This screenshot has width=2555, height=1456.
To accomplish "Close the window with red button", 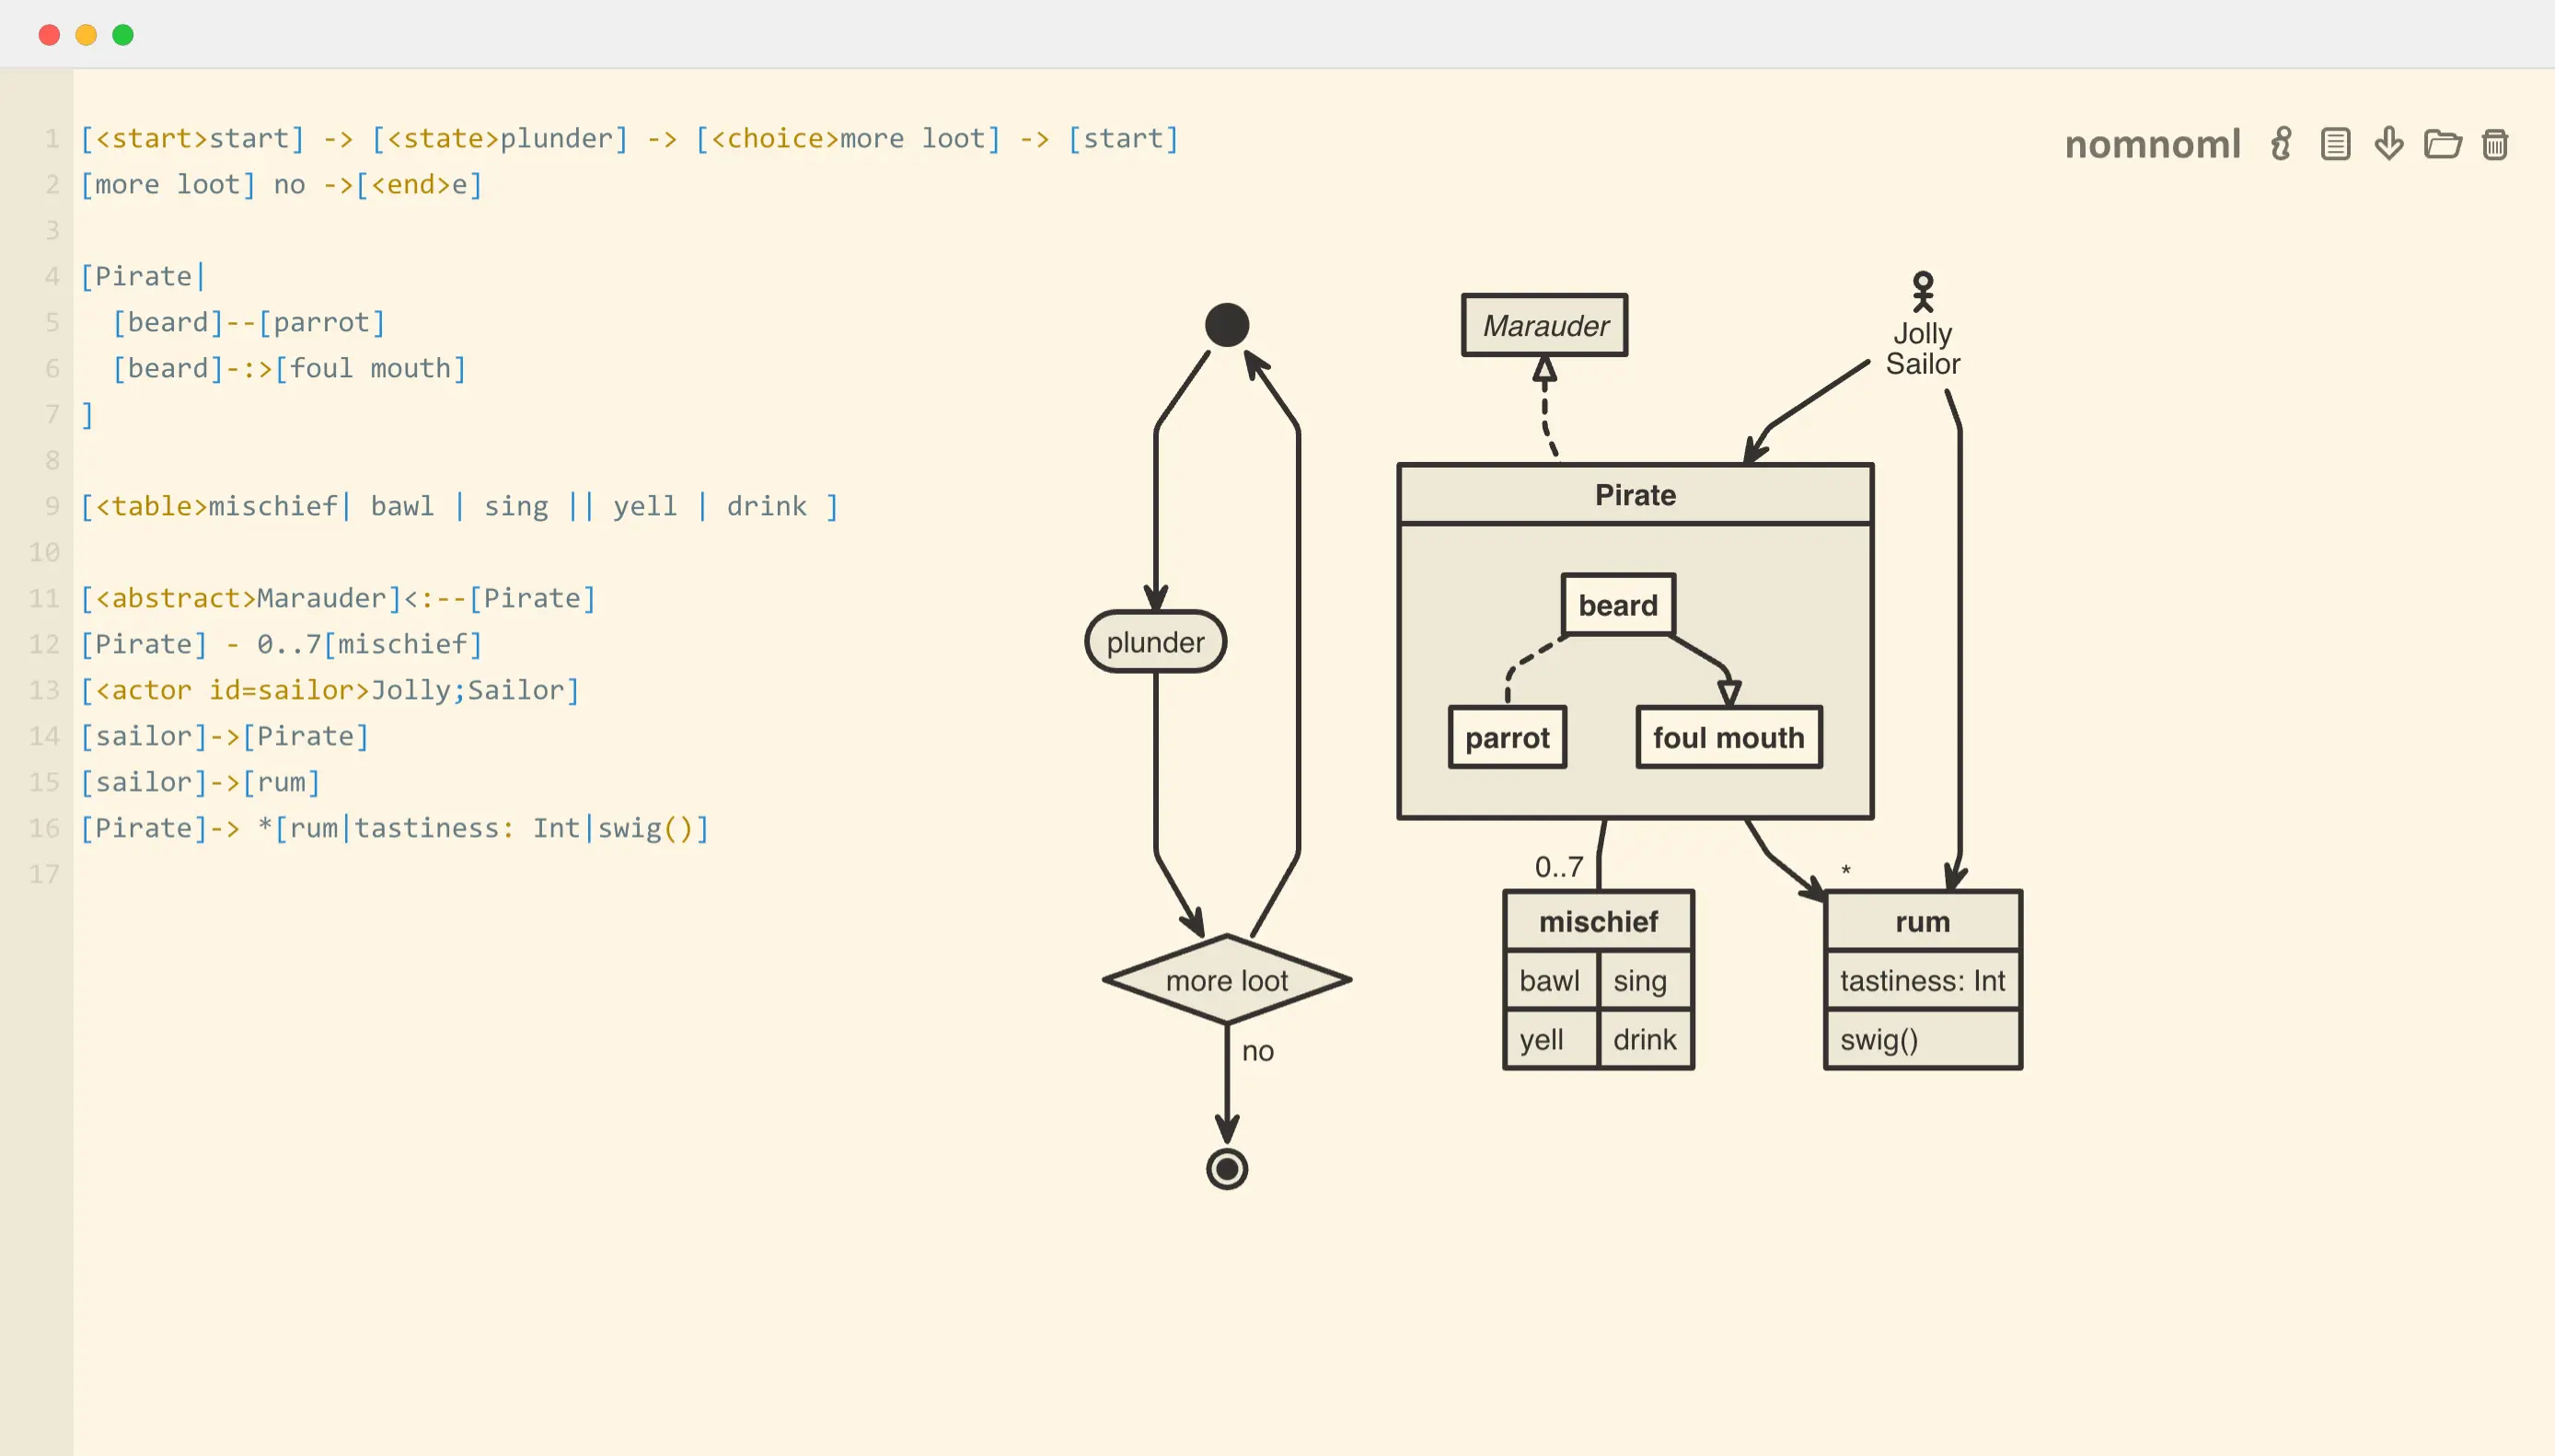I will (x=49, y=35).
